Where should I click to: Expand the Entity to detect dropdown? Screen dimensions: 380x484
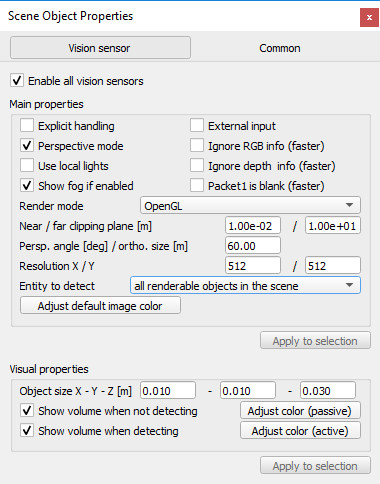pyautogui.click(x=245, y=285)
